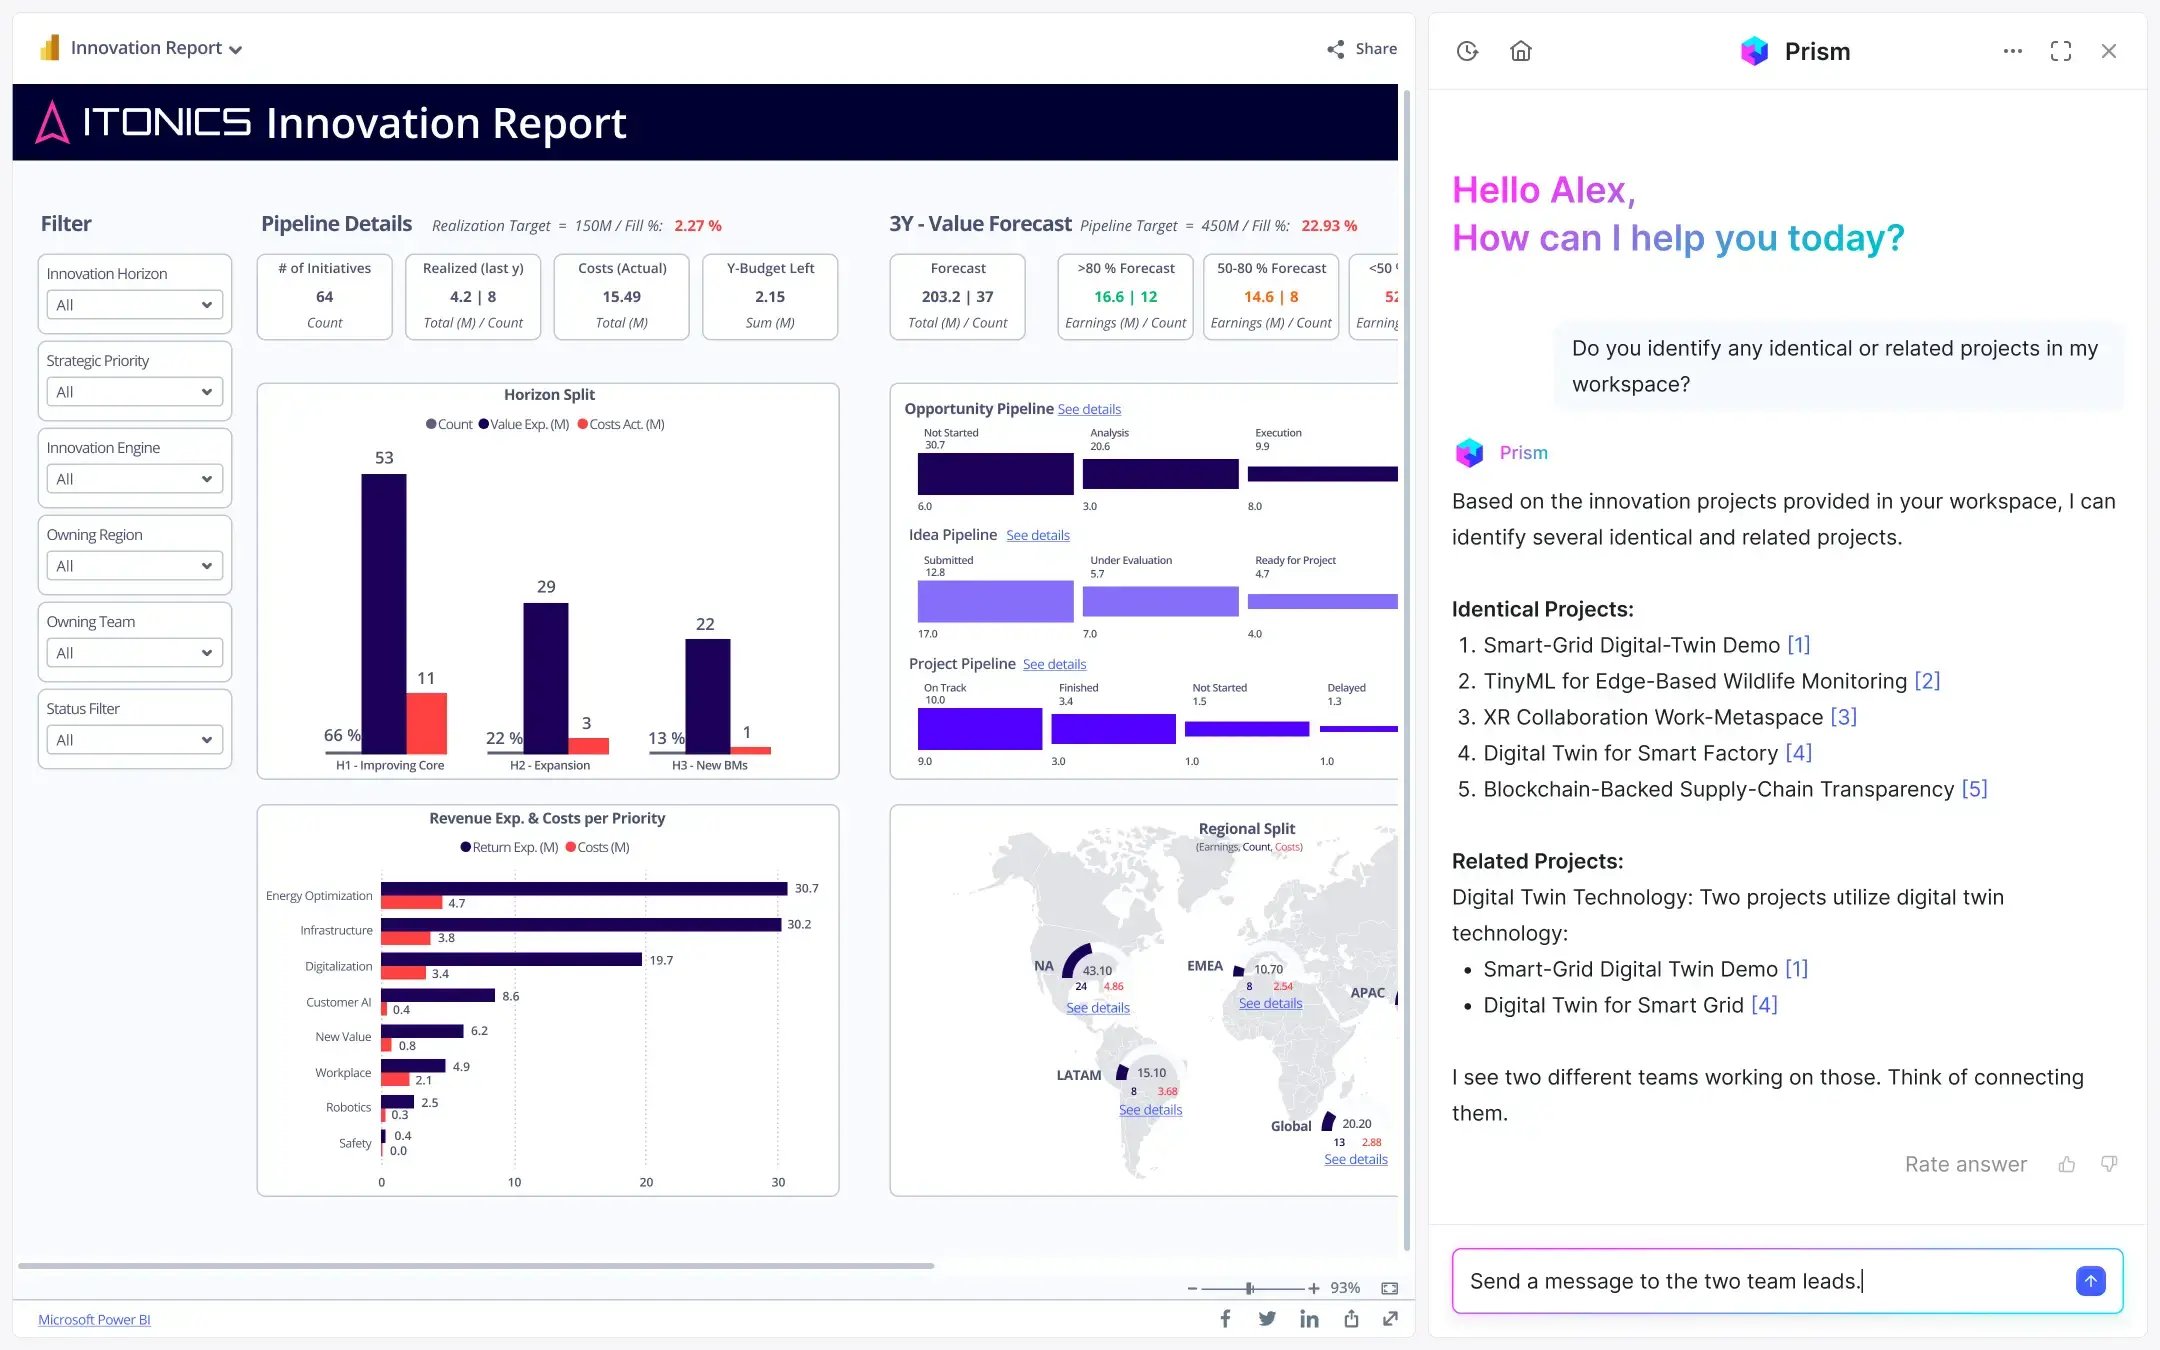
Task: Open the Status Filter selector
Action: pyautogui.click(x=134, y=739)
